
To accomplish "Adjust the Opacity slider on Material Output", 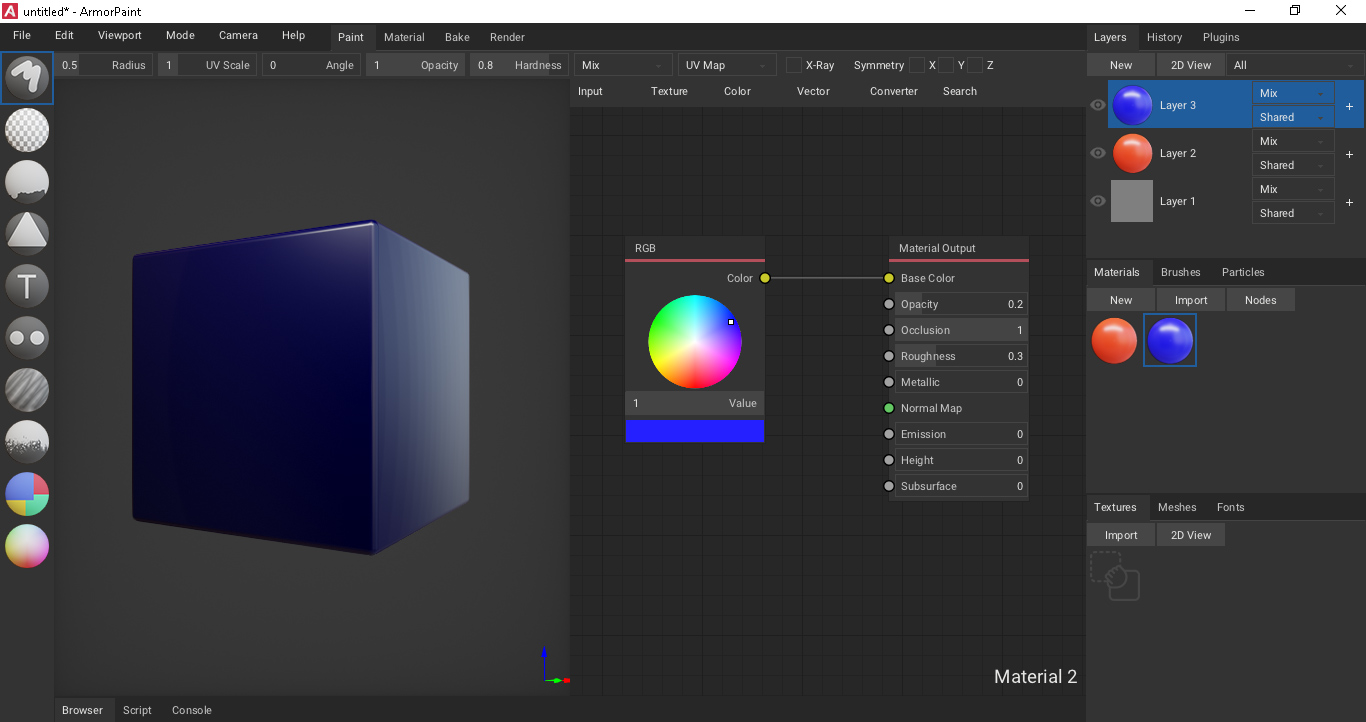I will pyautogui.click(x=961, y=304).
